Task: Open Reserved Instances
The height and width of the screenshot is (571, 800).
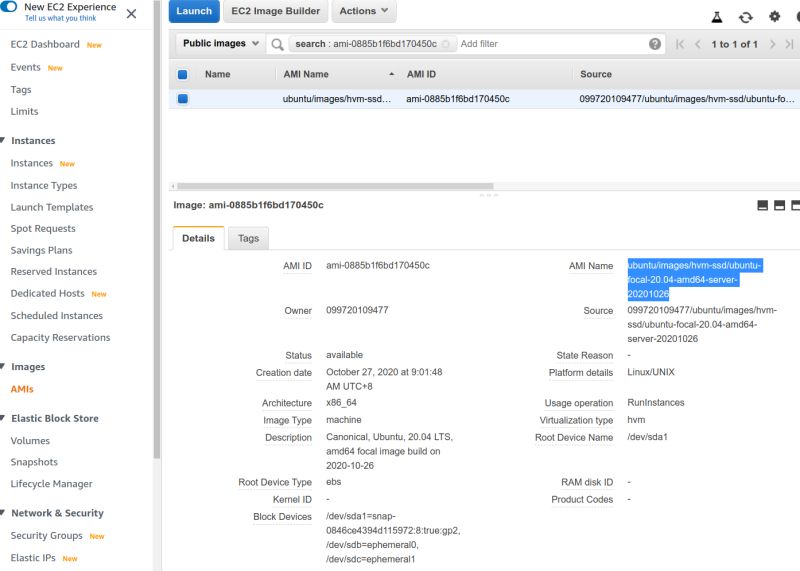Action: point(54,272)
